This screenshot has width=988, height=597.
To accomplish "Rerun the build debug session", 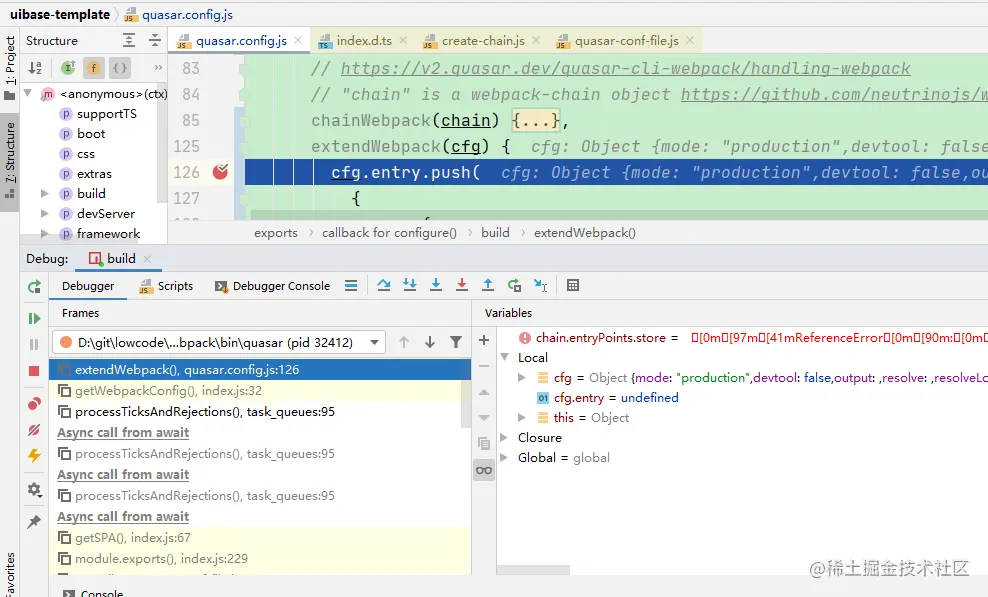I will [x=34, y=287].
